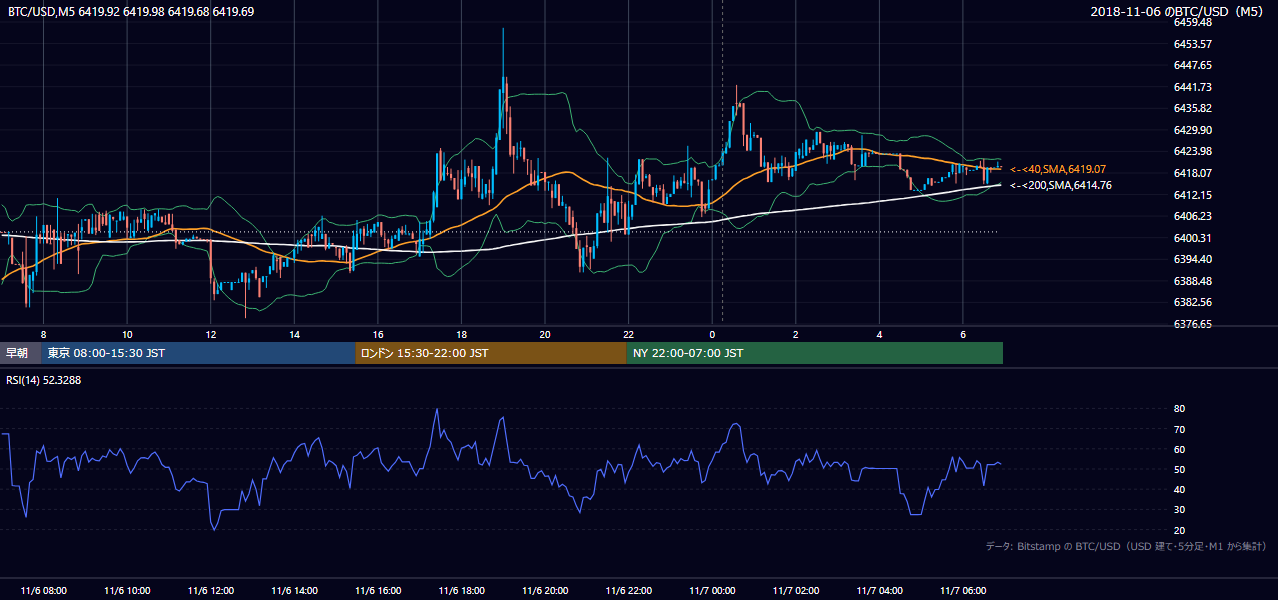Click the bottom time label 11/6 12:00

tap(210, 591)
